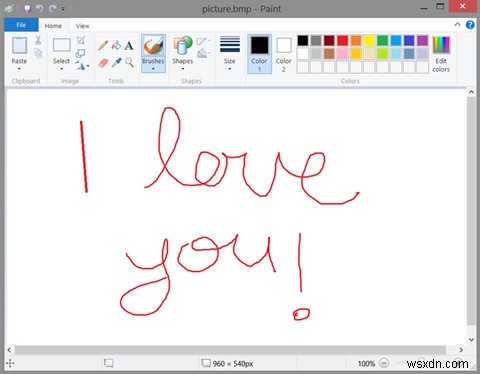The width and height of the screenshot is (480, 374).
Task: Click the Copy icon in Clipboard group
Action: 38,53
